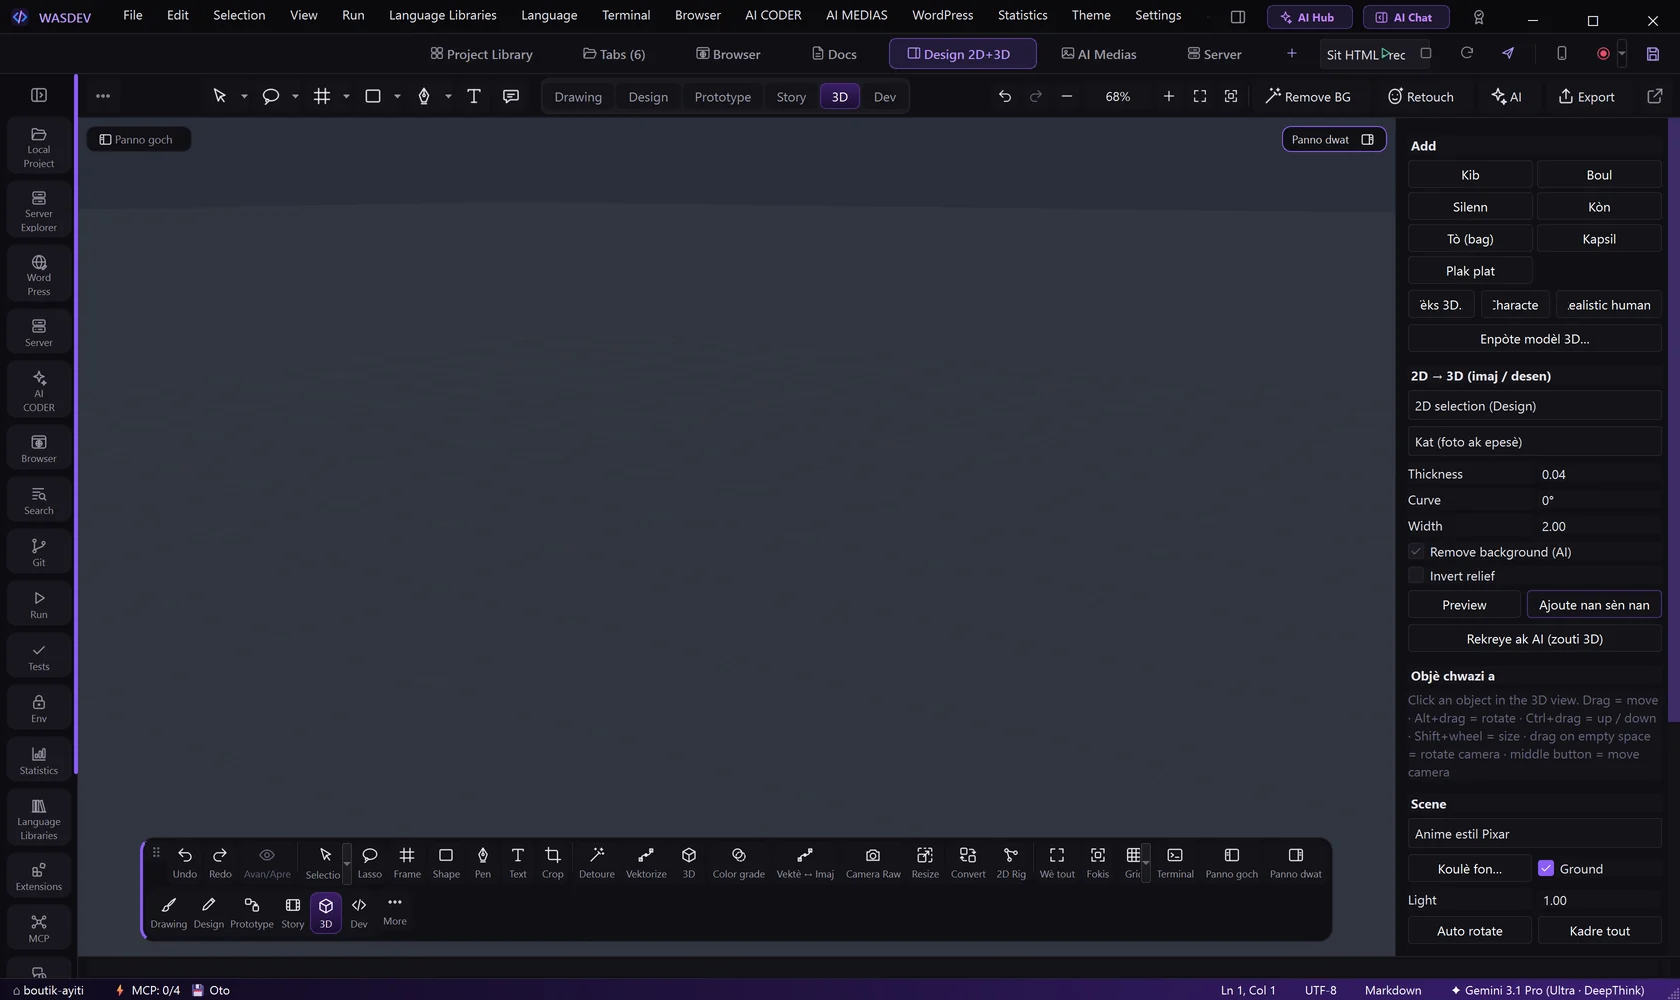Click the Auto rotate button
1680x1000 pixels.
point(1470,931)
